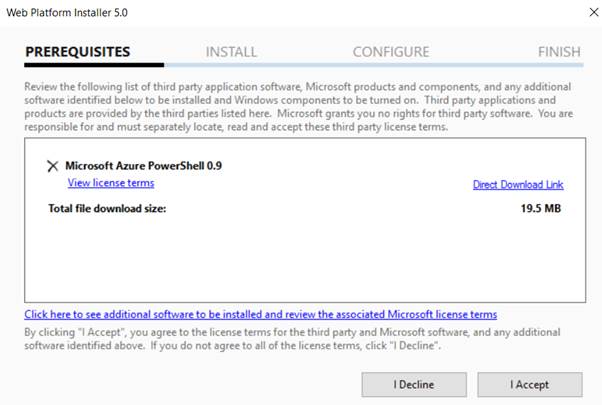Click the blue progress bar under PREREQUISITES
602x405 pixels.
[93, 67]
